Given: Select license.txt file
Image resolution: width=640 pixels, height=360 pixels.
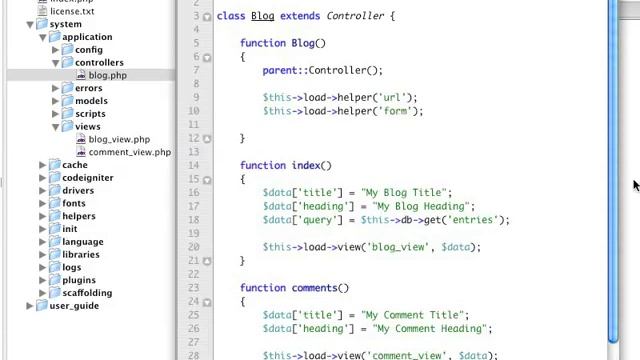Looking at the screenshot, I should pos(72,11).
